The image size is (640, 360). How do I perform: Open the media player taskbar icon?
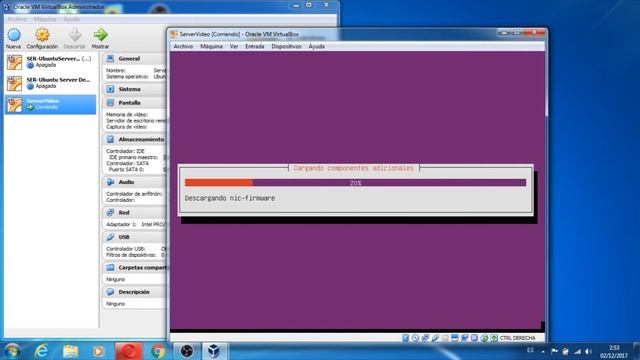[x=98, y=351]
